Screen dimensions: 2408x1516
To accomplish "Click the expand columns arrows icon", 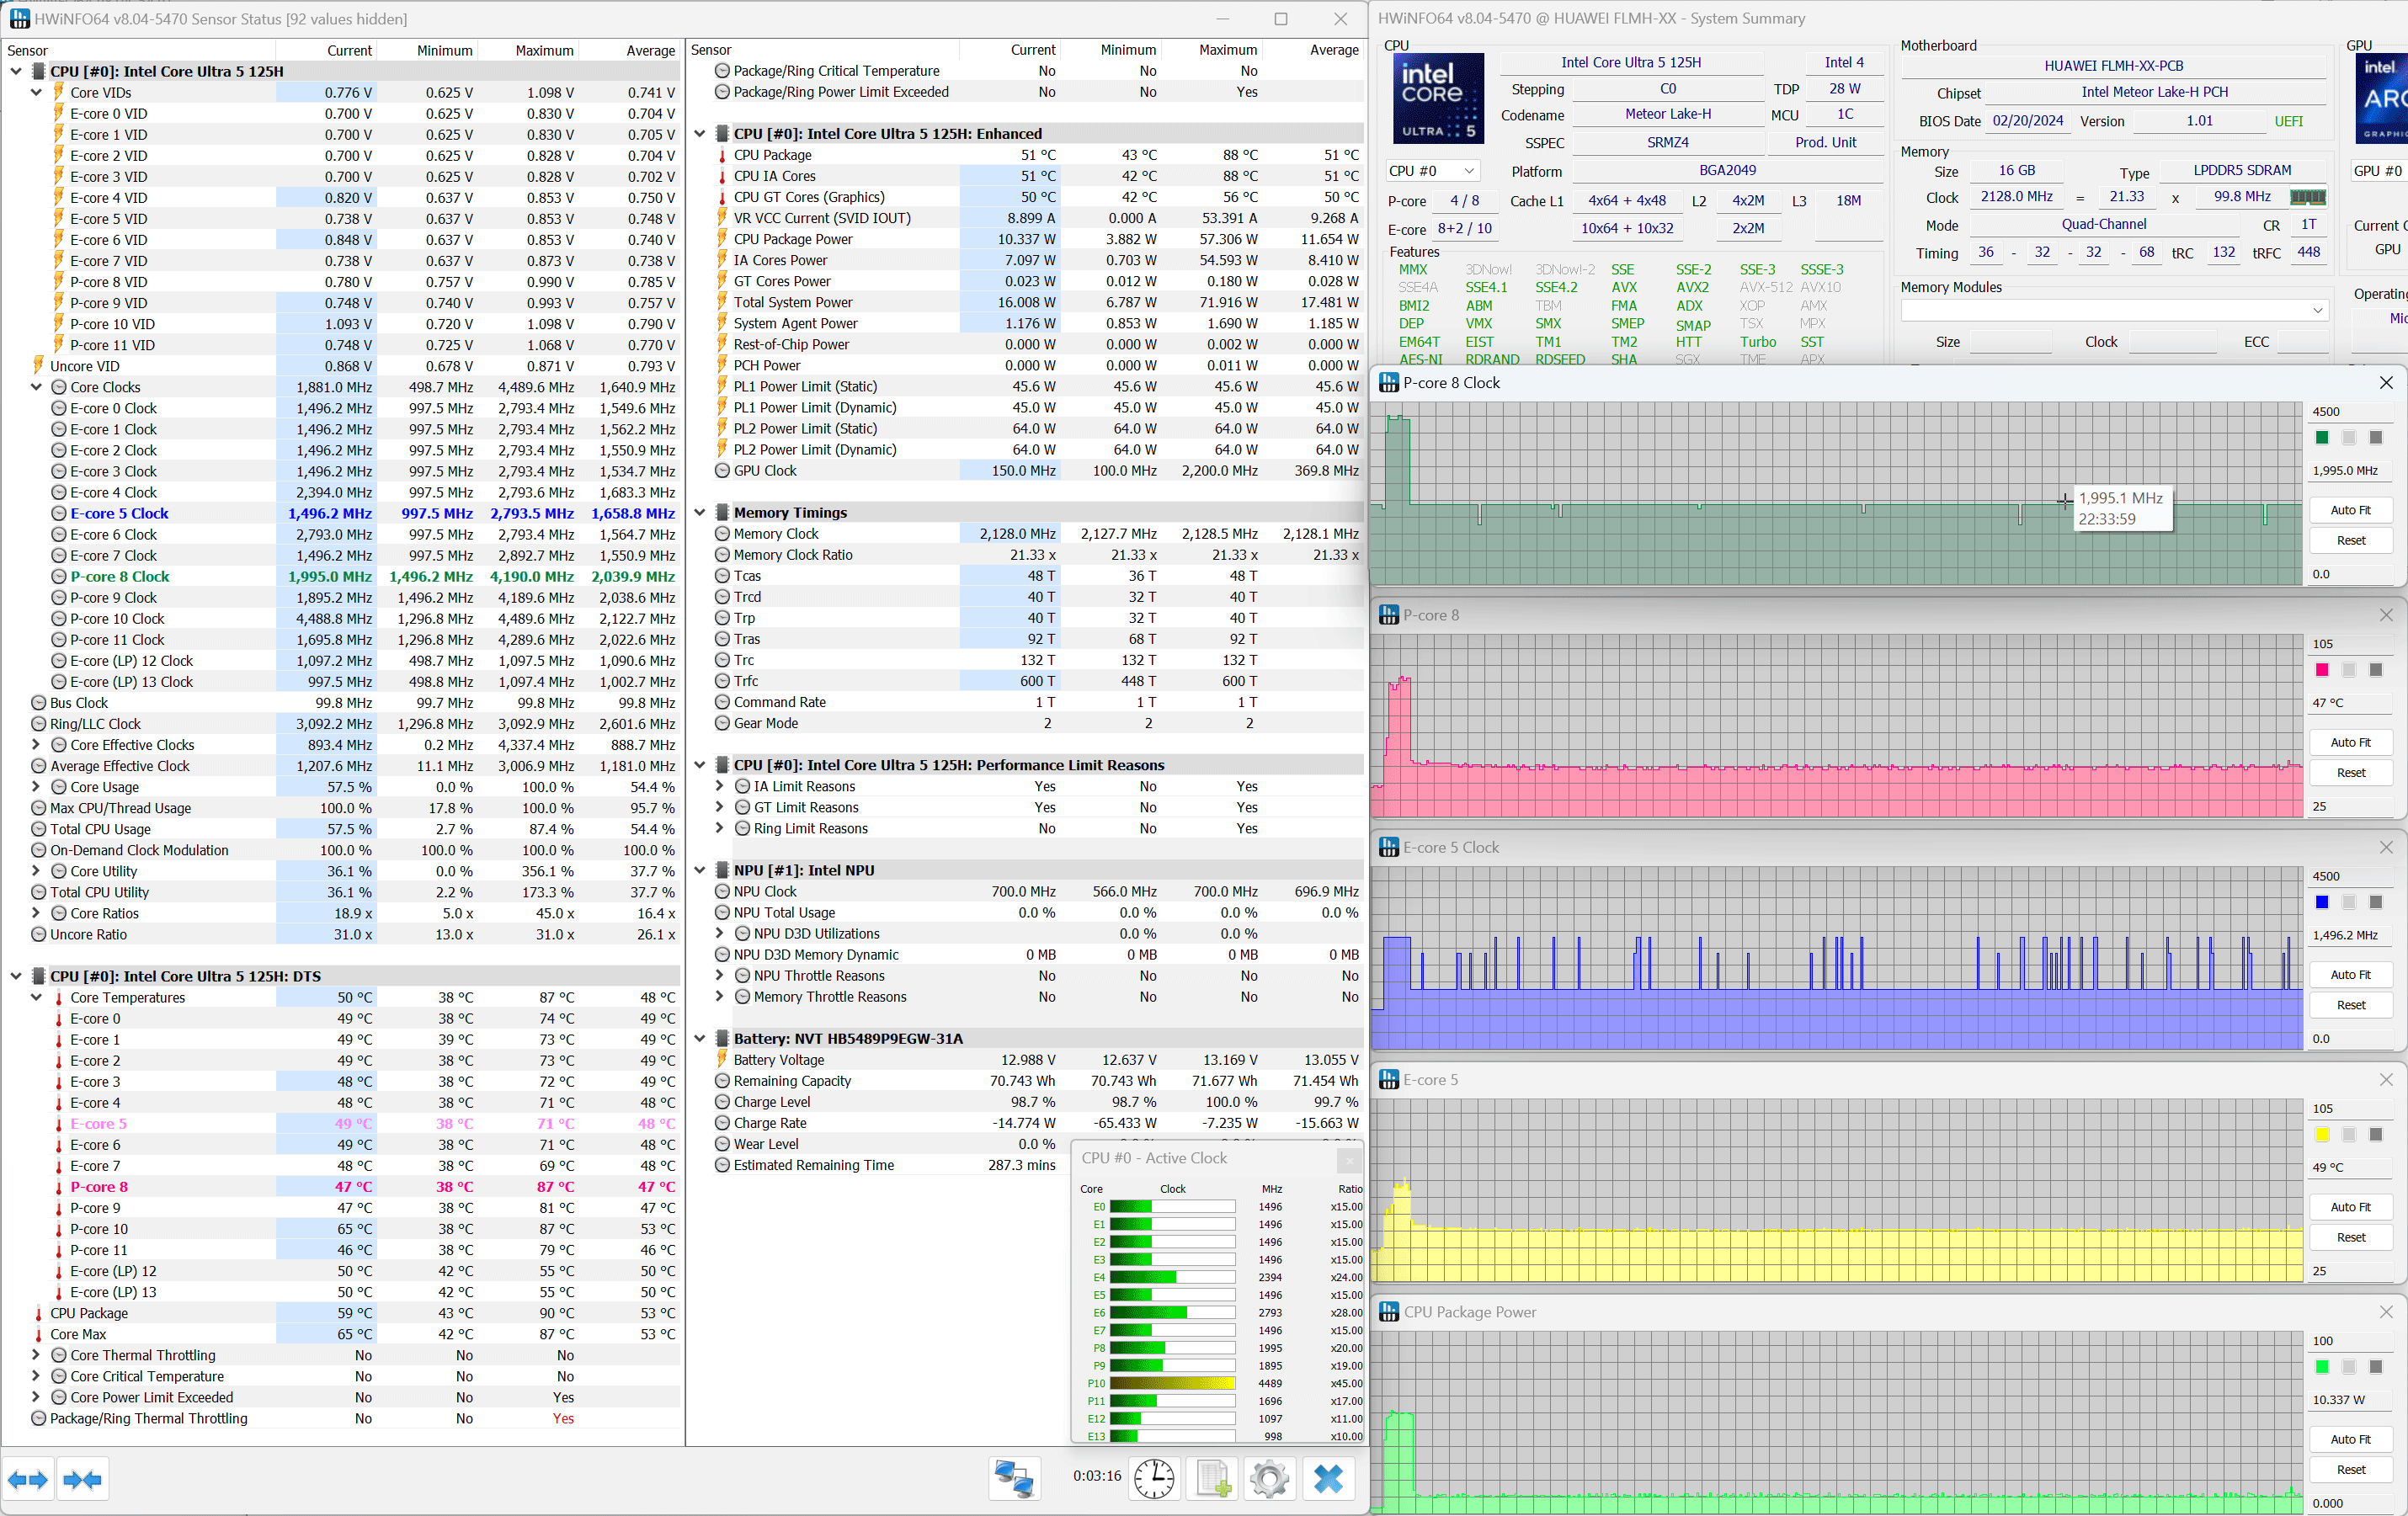I will tap(28, 1479).
